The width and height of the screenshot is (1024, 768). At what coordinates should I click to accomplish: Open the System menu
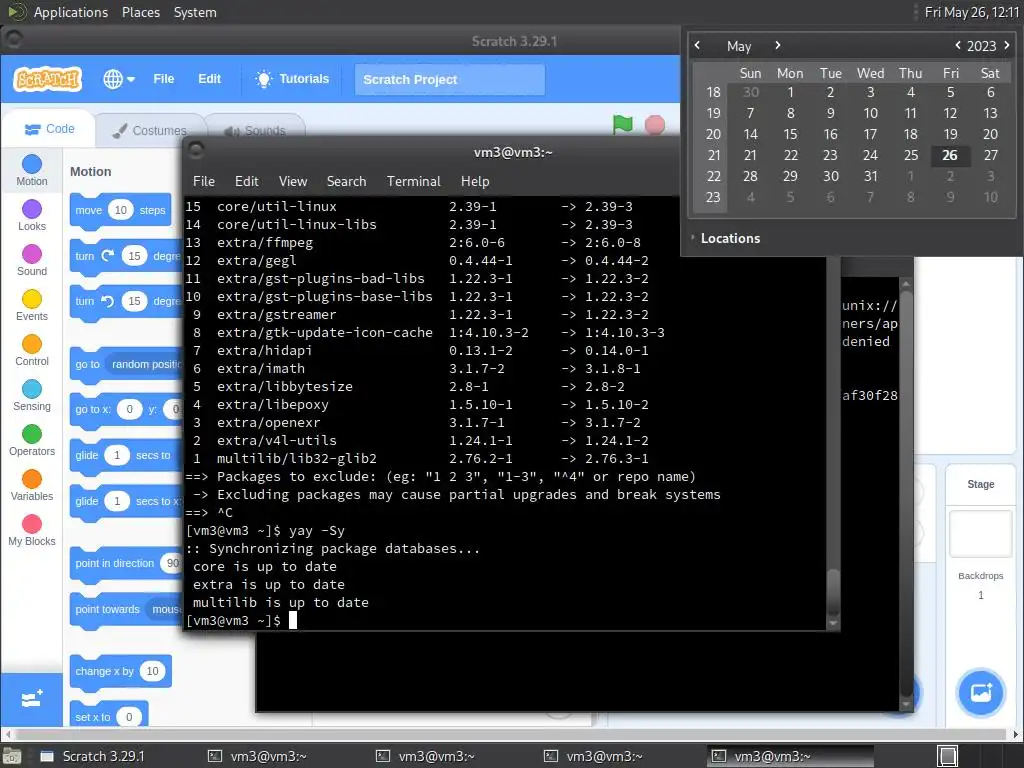(195, 12)
